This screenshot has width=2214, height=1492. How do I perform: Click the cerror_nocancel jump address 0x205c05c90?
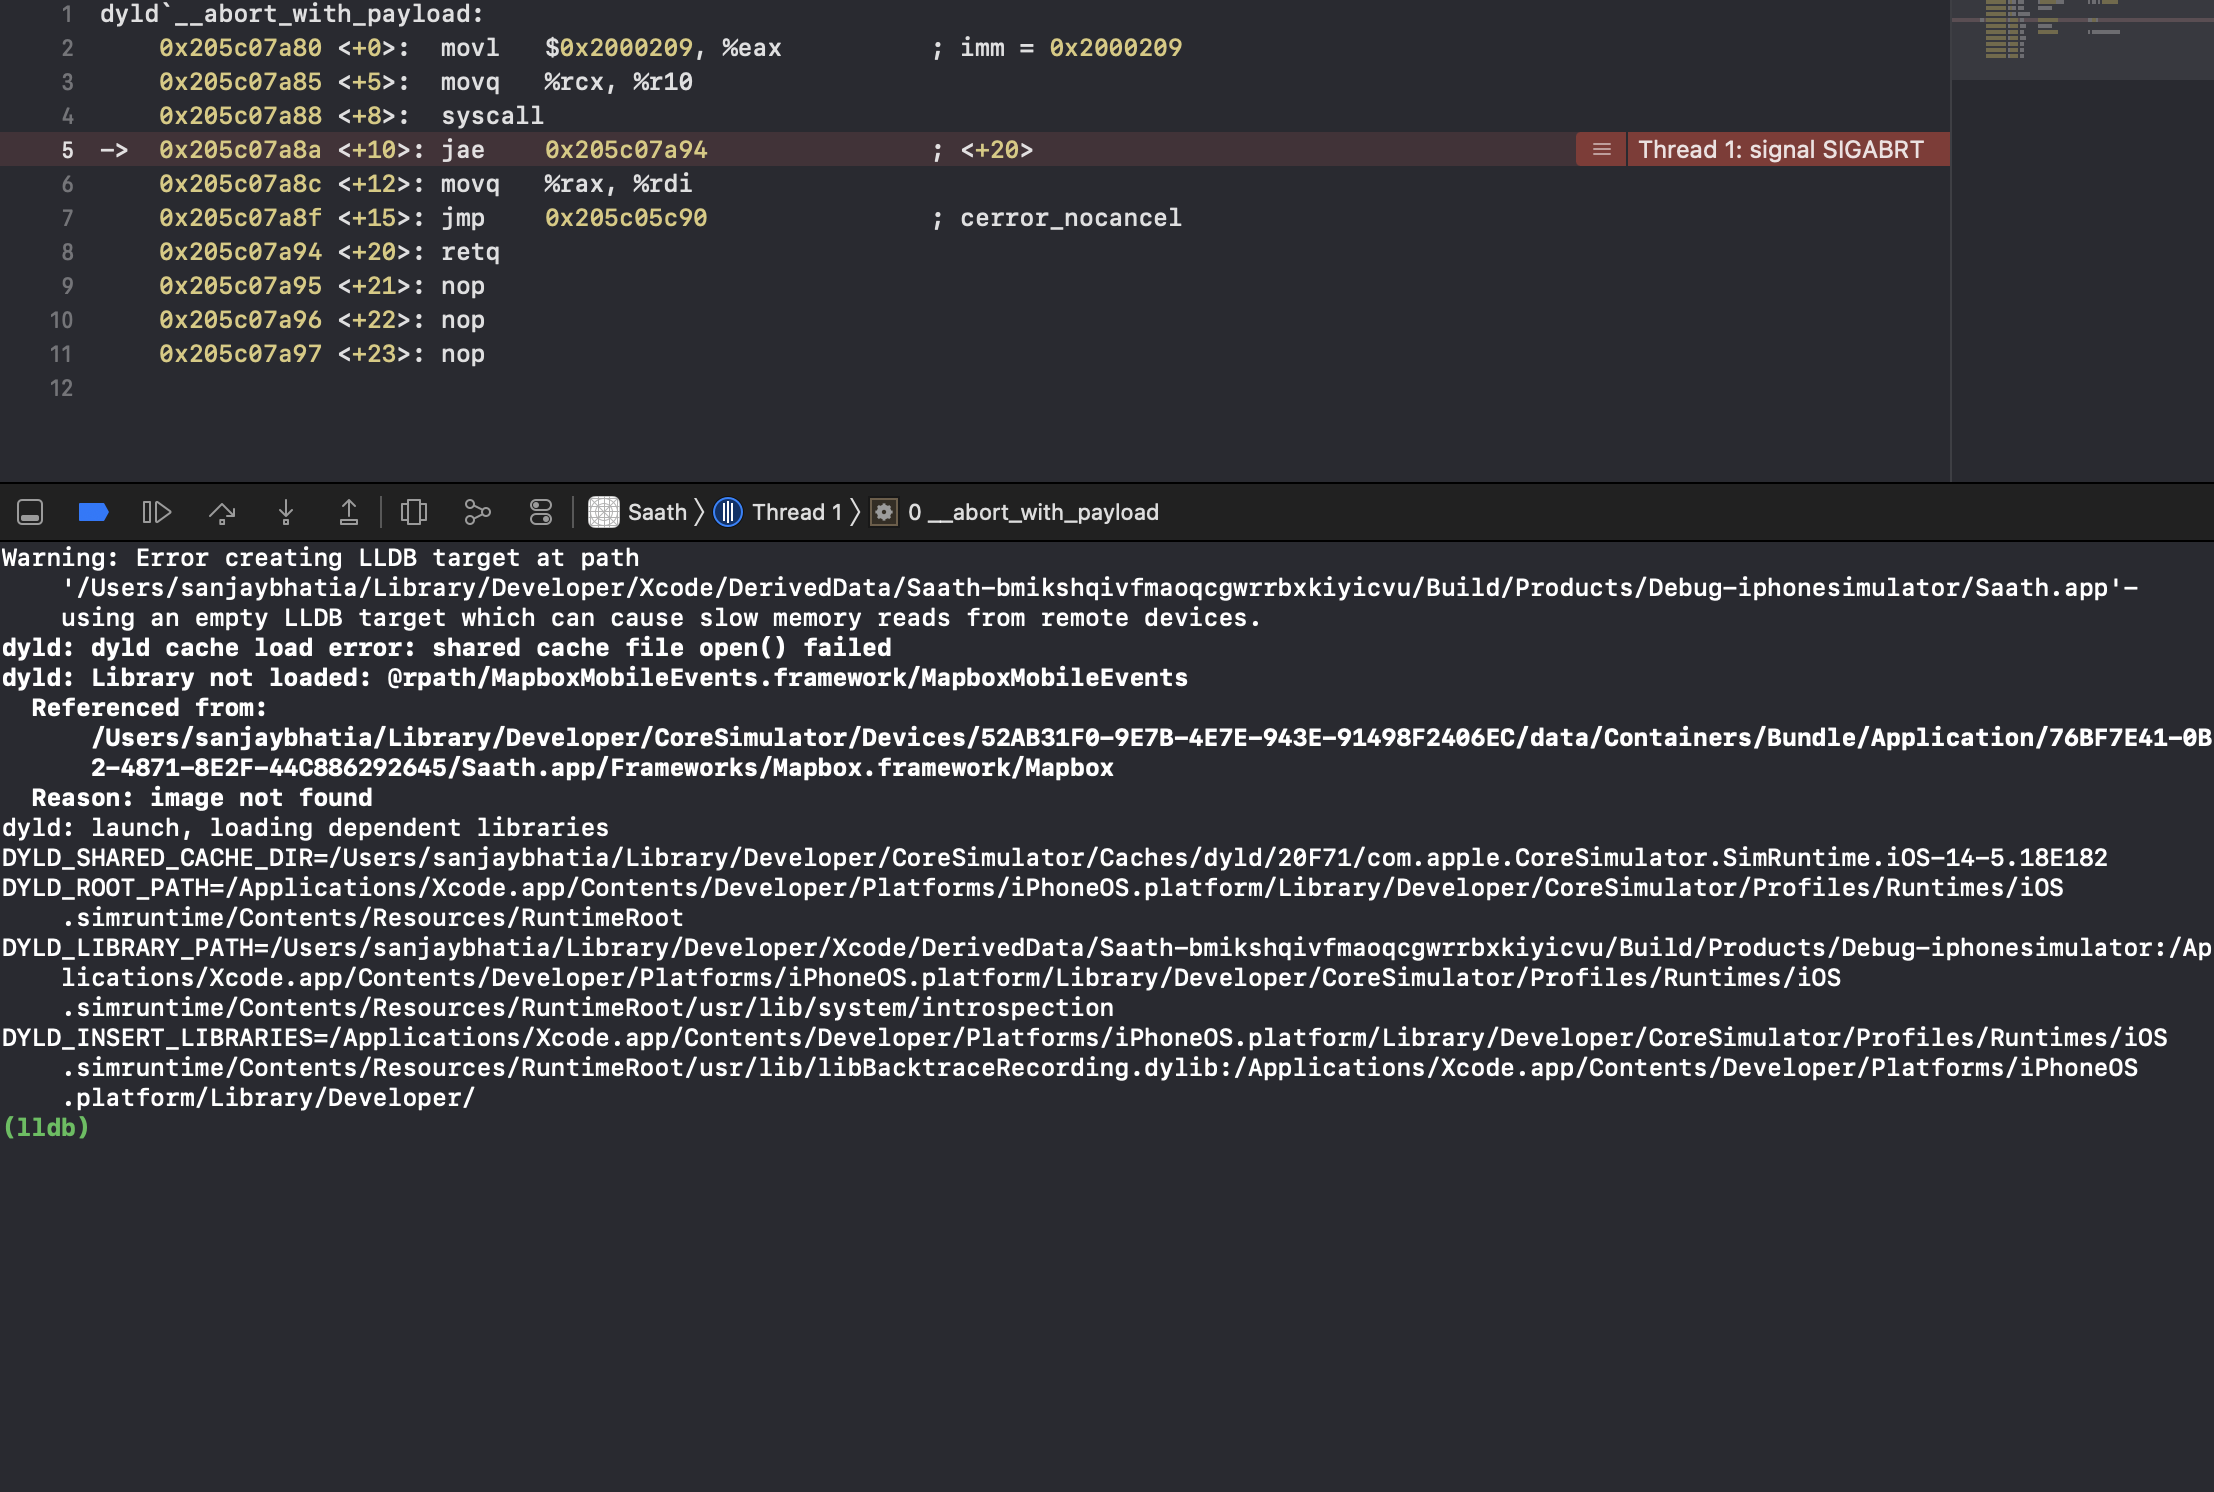click(x=627, y=217)
